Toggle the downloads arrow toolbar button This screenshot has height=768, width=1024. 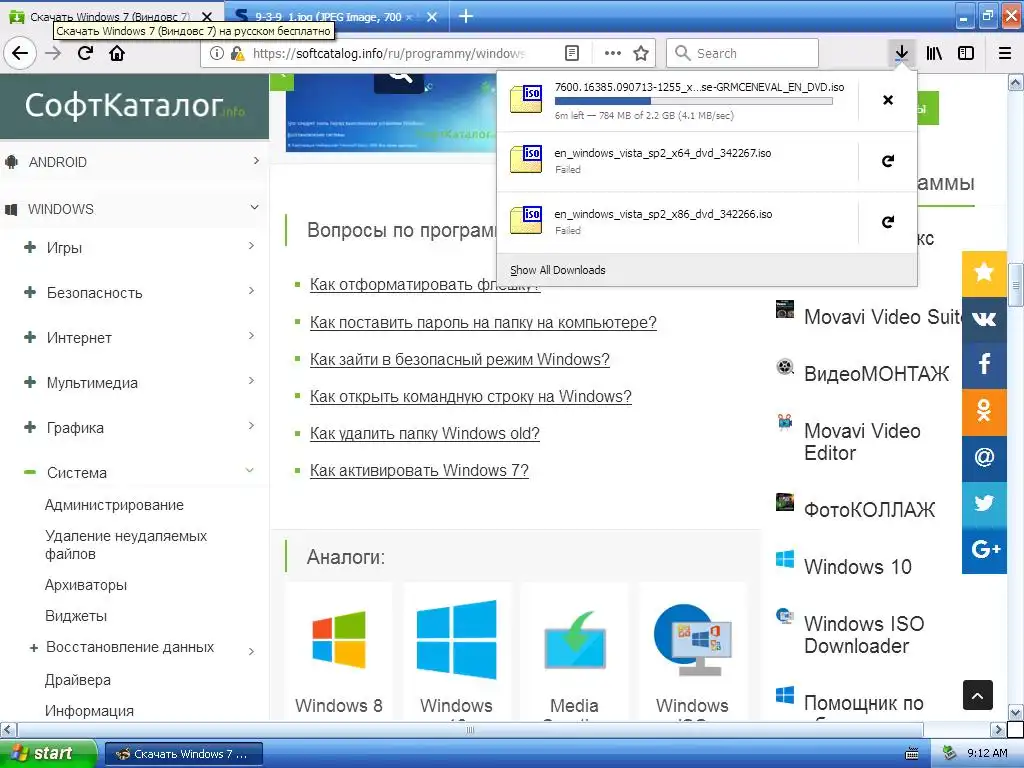[x=901, y=54]
